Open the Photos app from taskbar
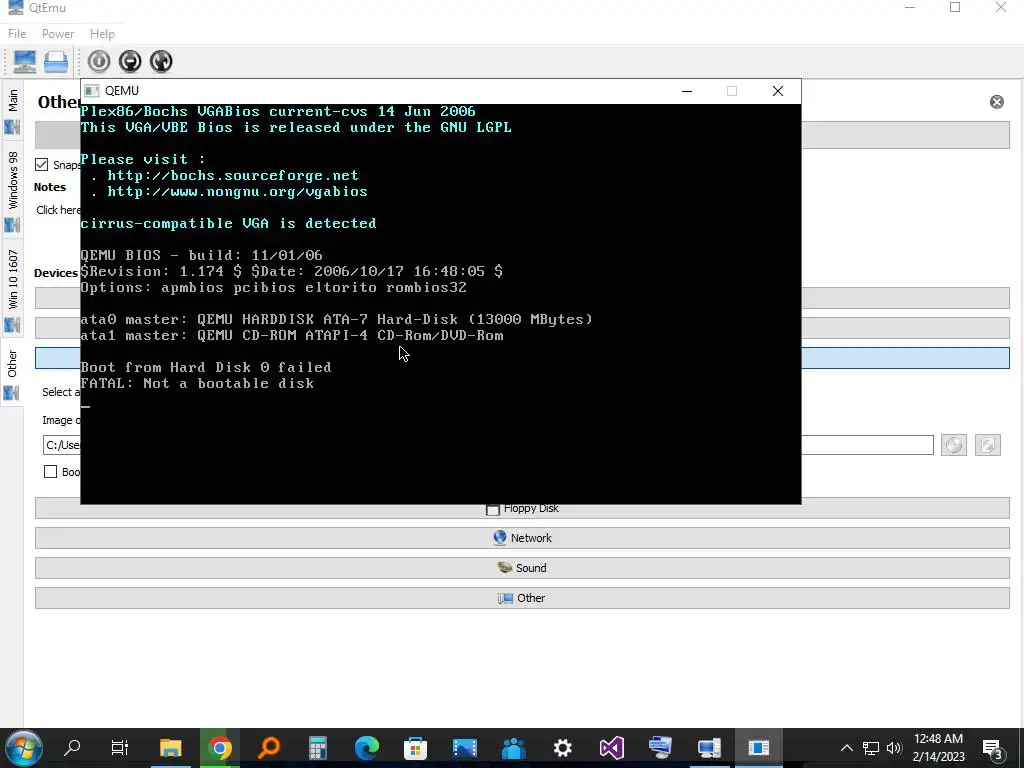This screenshot has height=768, width=1024. [464, 748]
